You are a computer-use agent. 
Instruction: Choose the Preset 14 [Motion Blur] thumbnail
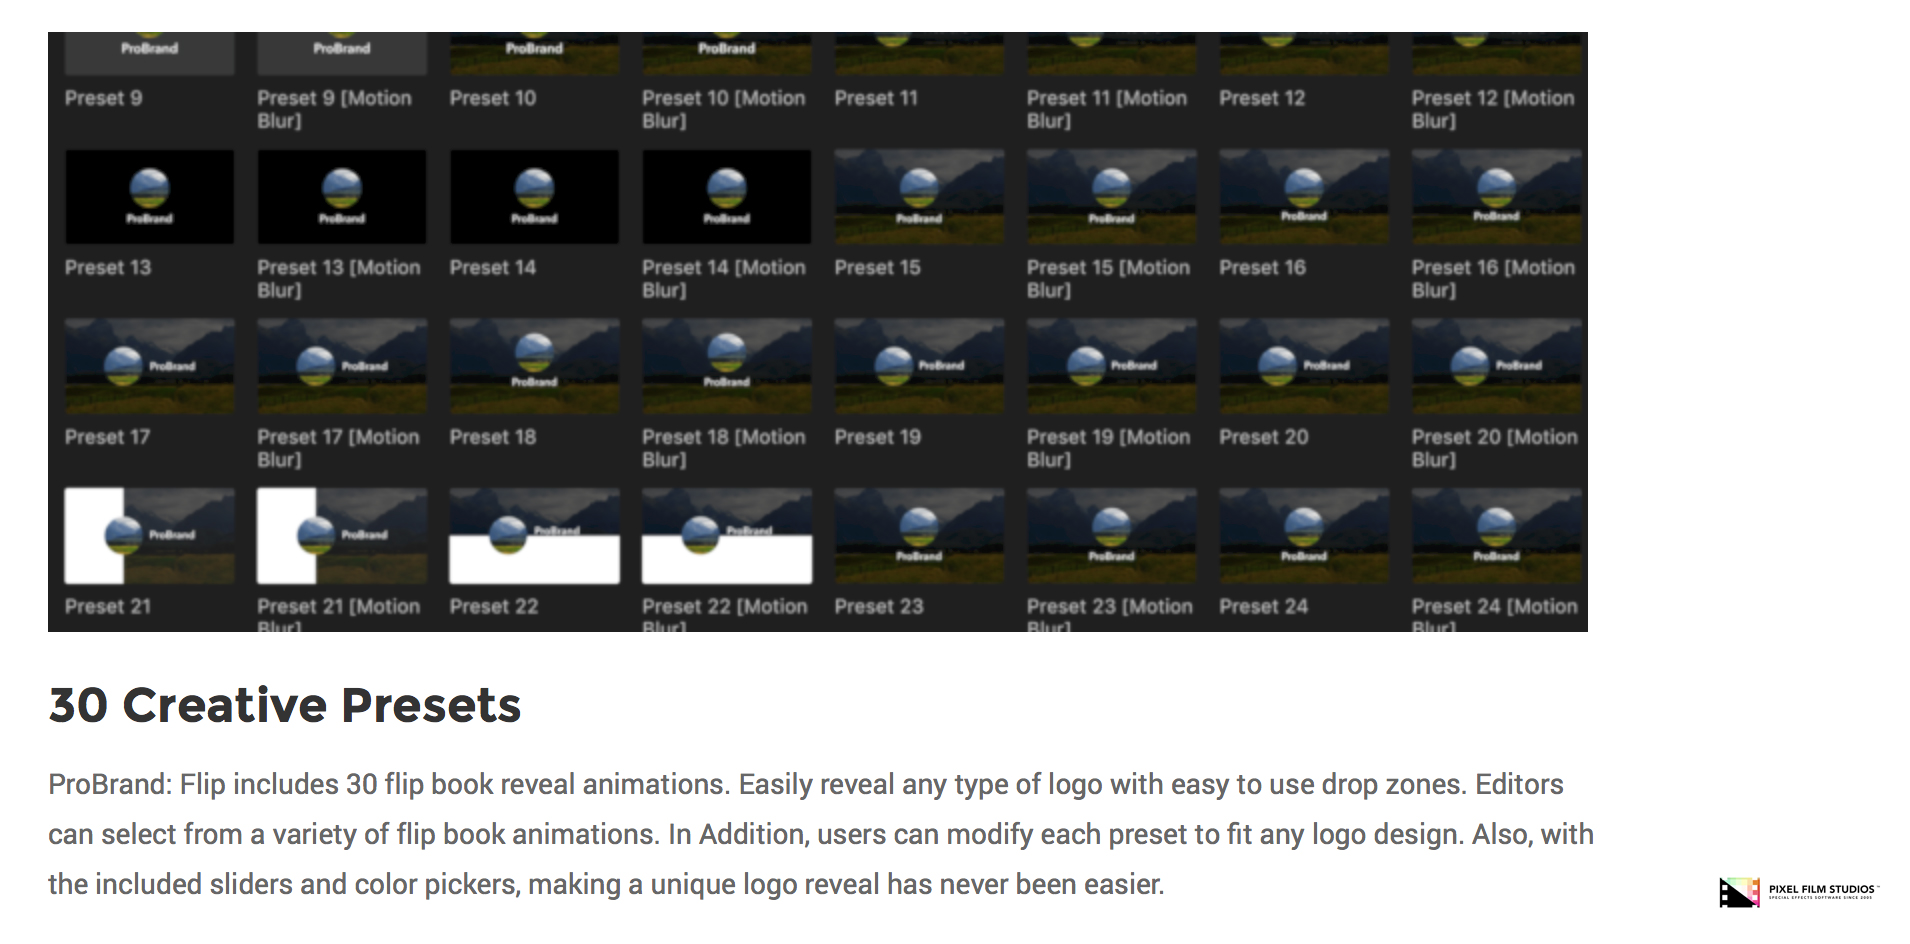(727, 197)
